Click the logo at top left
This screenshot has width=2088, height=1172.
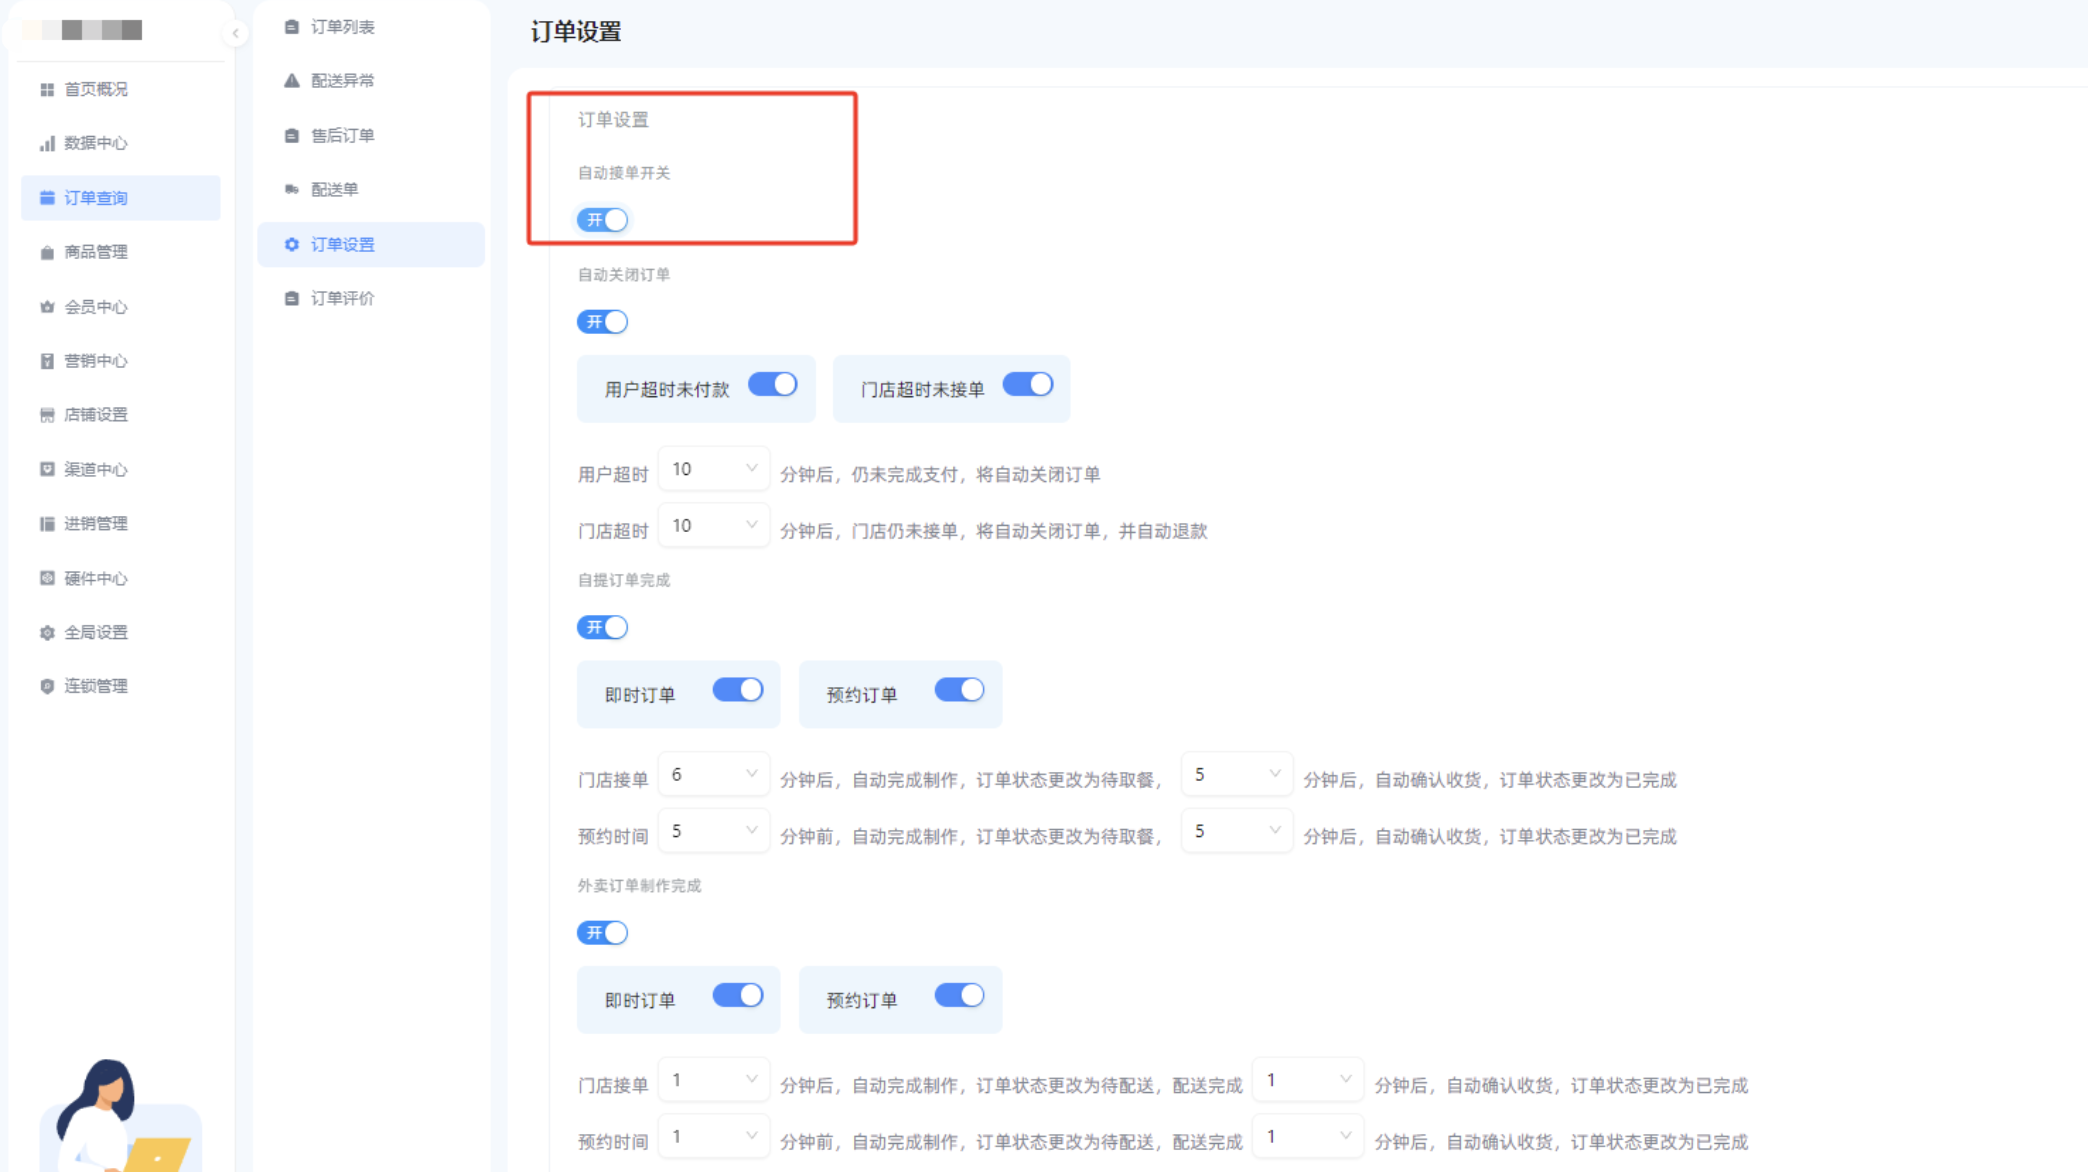click(82, 30)
